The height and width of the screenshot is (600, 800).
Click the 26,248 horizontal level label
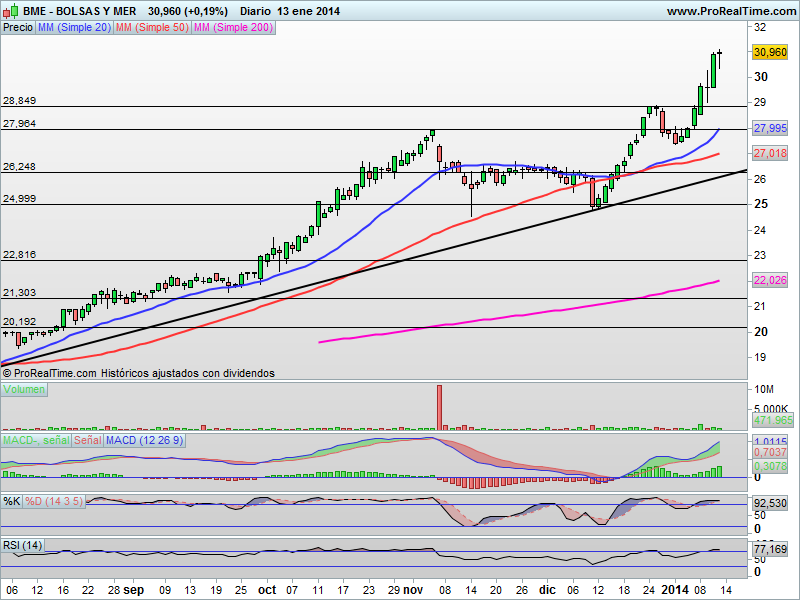pos(19,166)
